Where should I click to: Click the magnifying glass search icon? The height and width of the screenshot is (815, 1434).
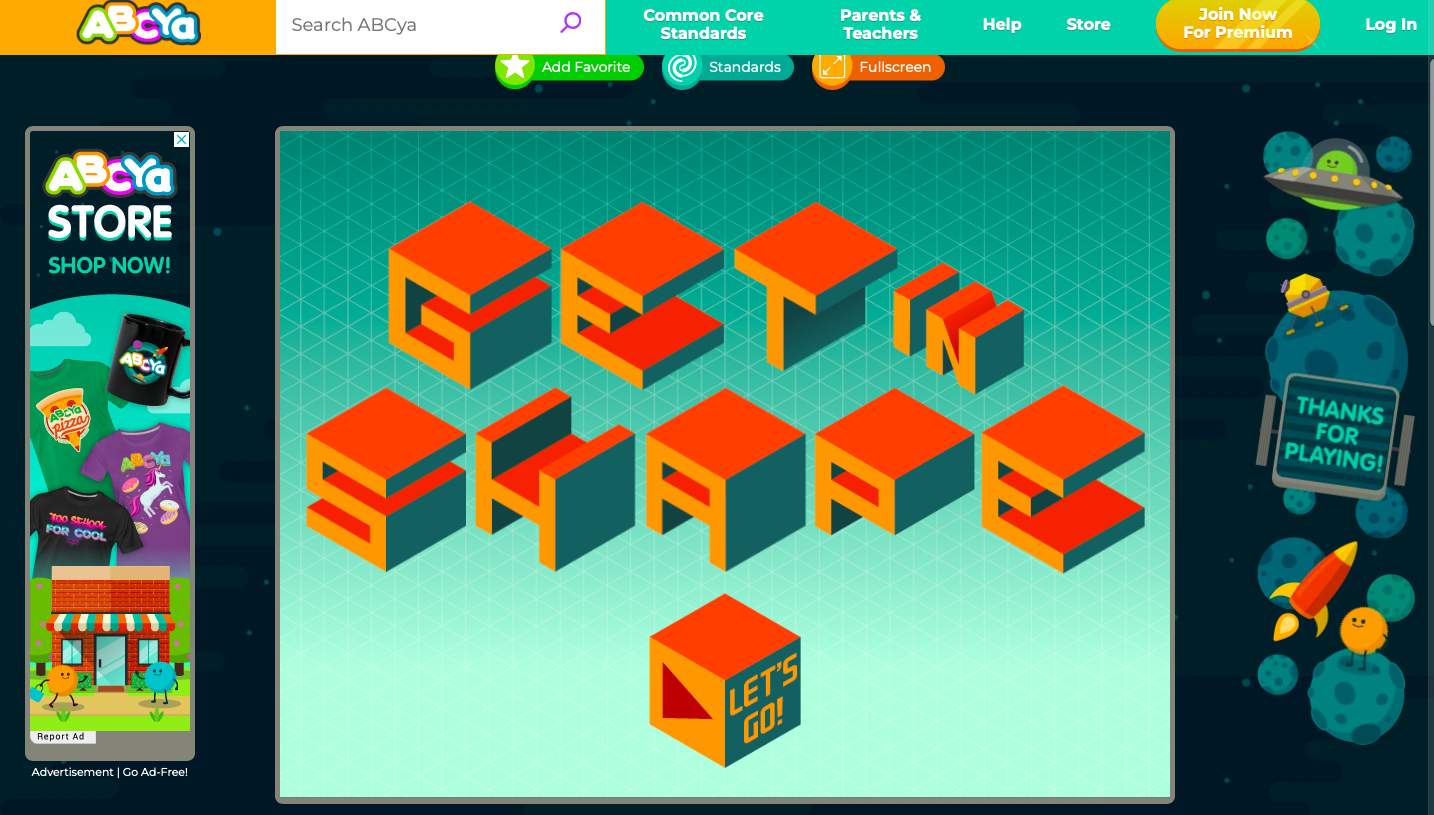coord(570,21)
